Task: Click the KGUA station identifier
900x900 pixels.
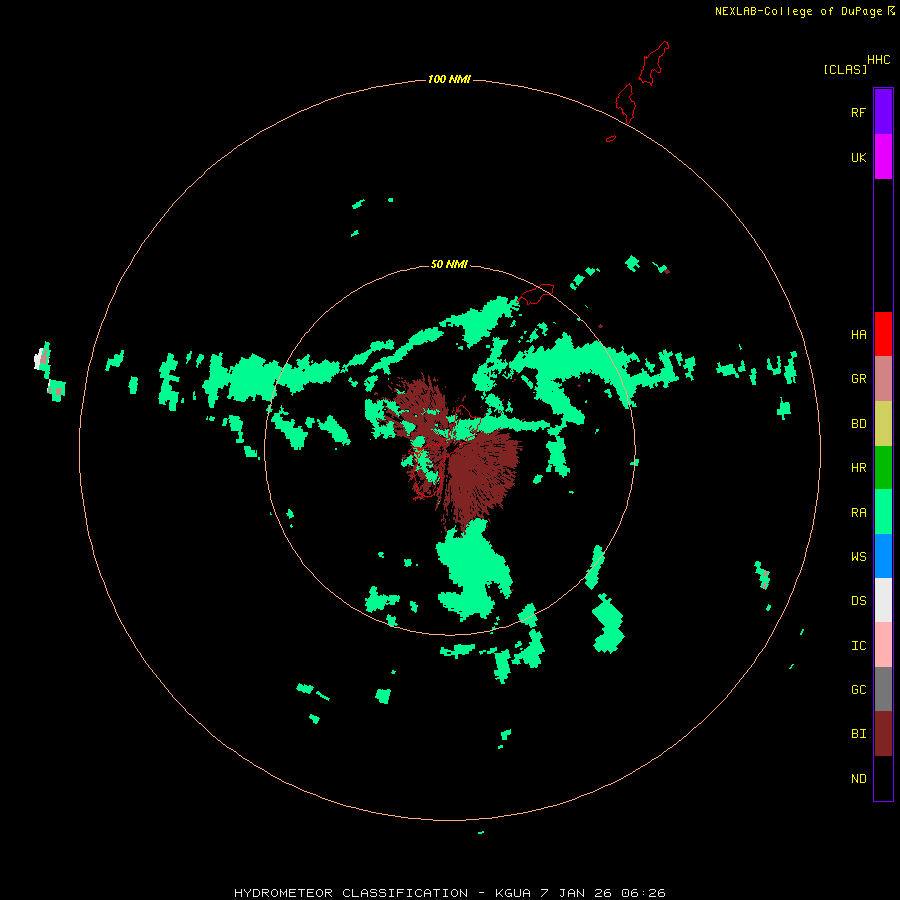Action: tap(512, 893)
